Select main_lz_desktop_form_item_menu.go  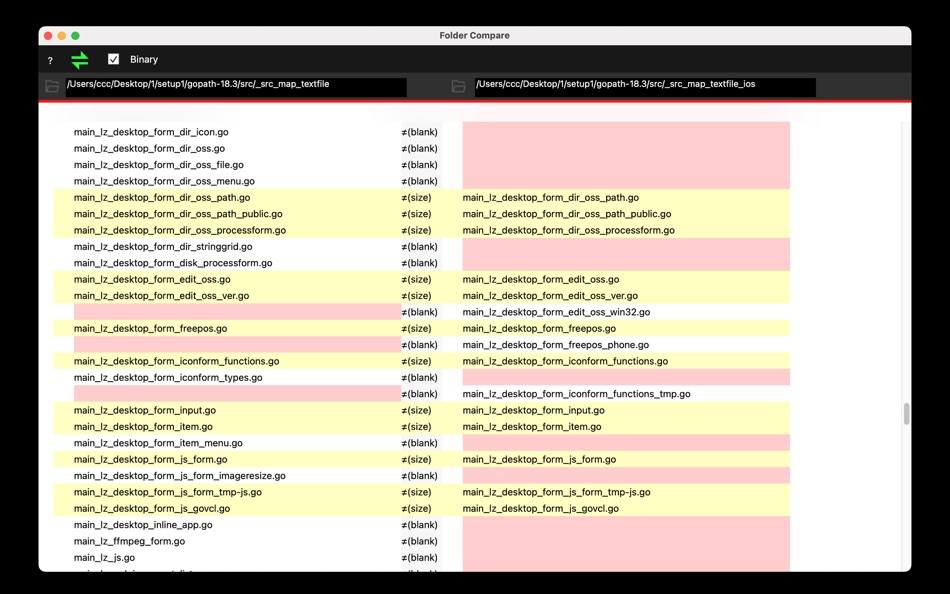tap(158, 443)
